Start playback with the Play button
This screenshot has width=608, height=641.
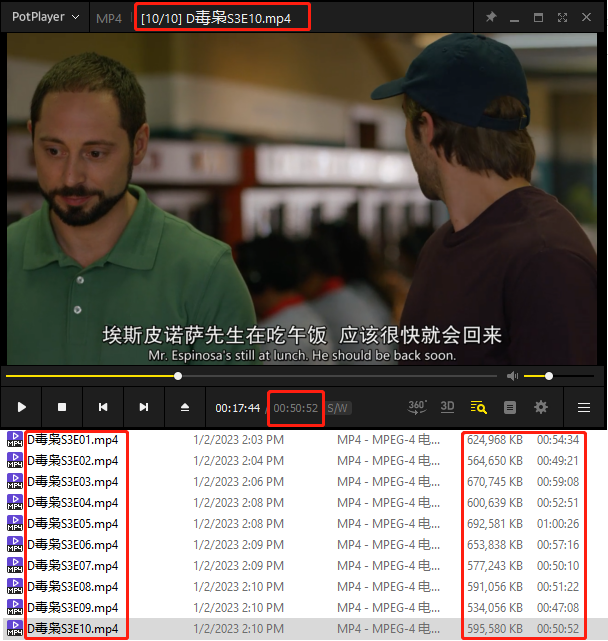(22, 407)
